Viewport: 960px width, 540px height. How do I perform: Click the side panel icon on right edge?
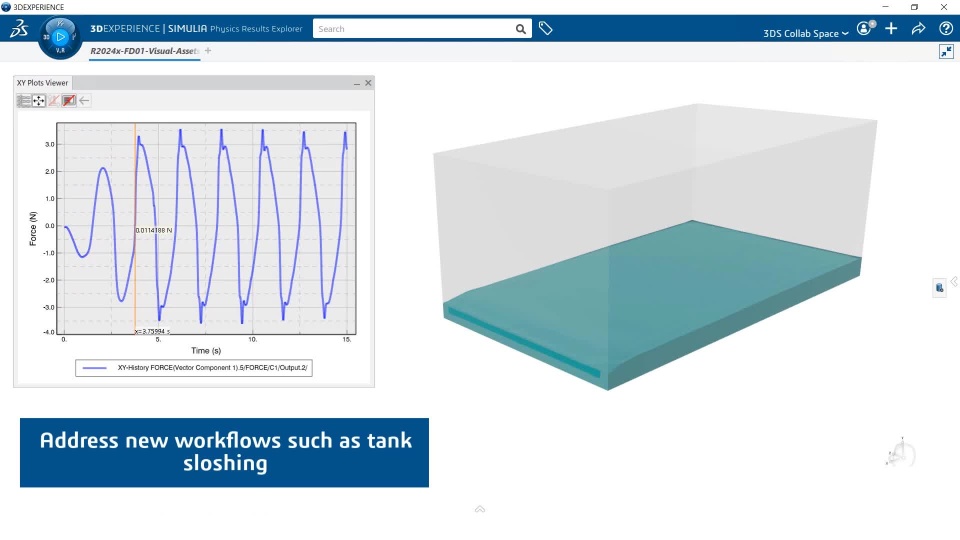[x=940, y=287]
